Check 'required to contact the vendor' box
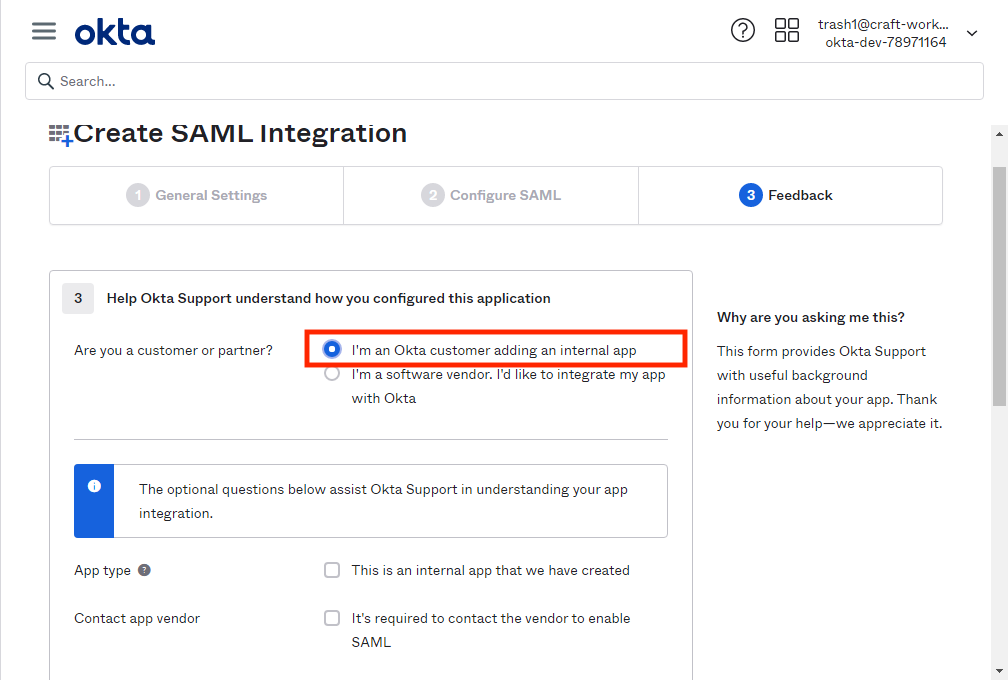Viewport: 1008px width, 680px height. coord(332,618)
